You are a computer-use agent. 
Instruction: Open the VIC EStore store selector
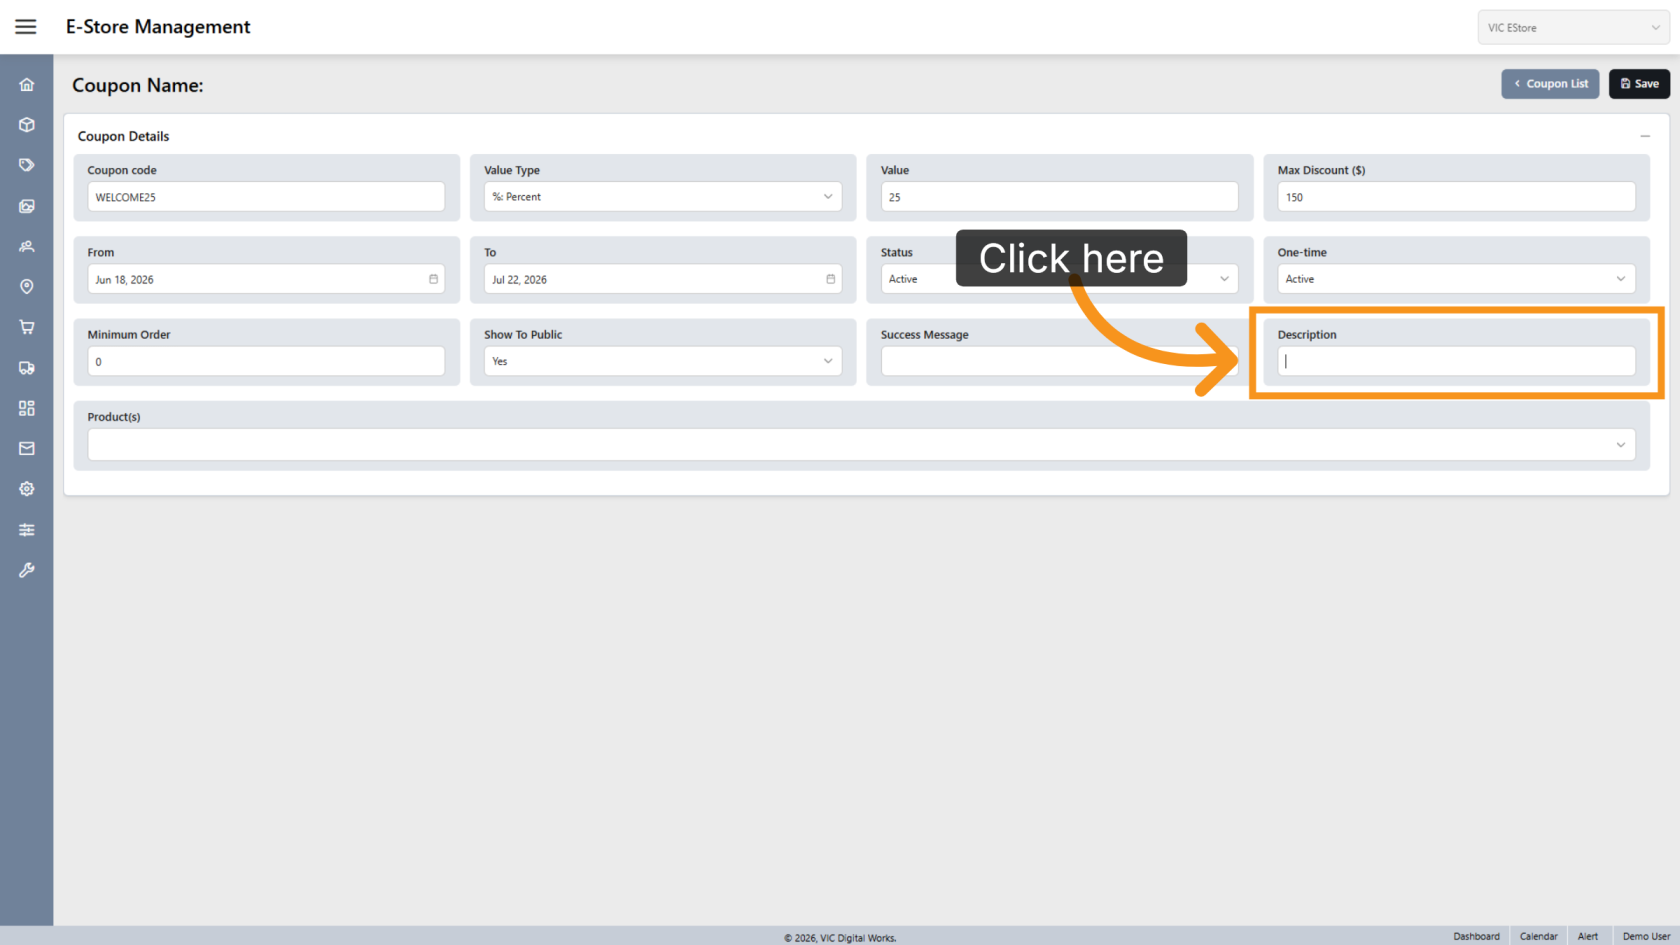coord(1573,28)
